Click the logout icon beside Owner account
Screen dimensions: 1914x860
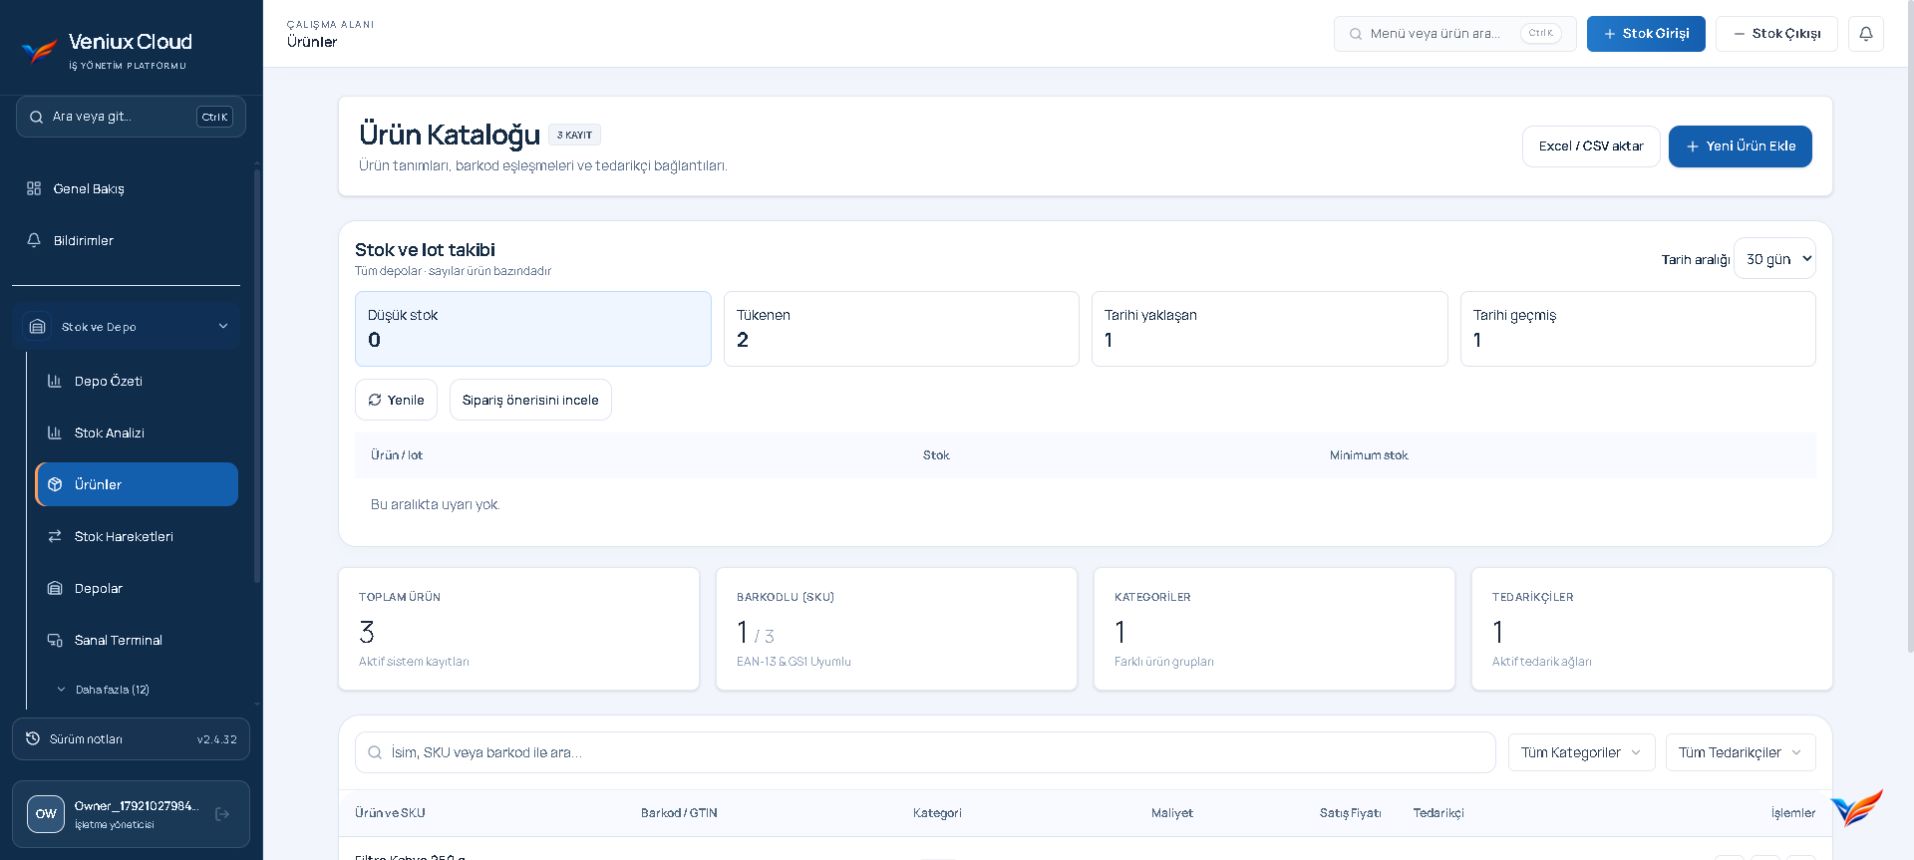click(222, 814)
